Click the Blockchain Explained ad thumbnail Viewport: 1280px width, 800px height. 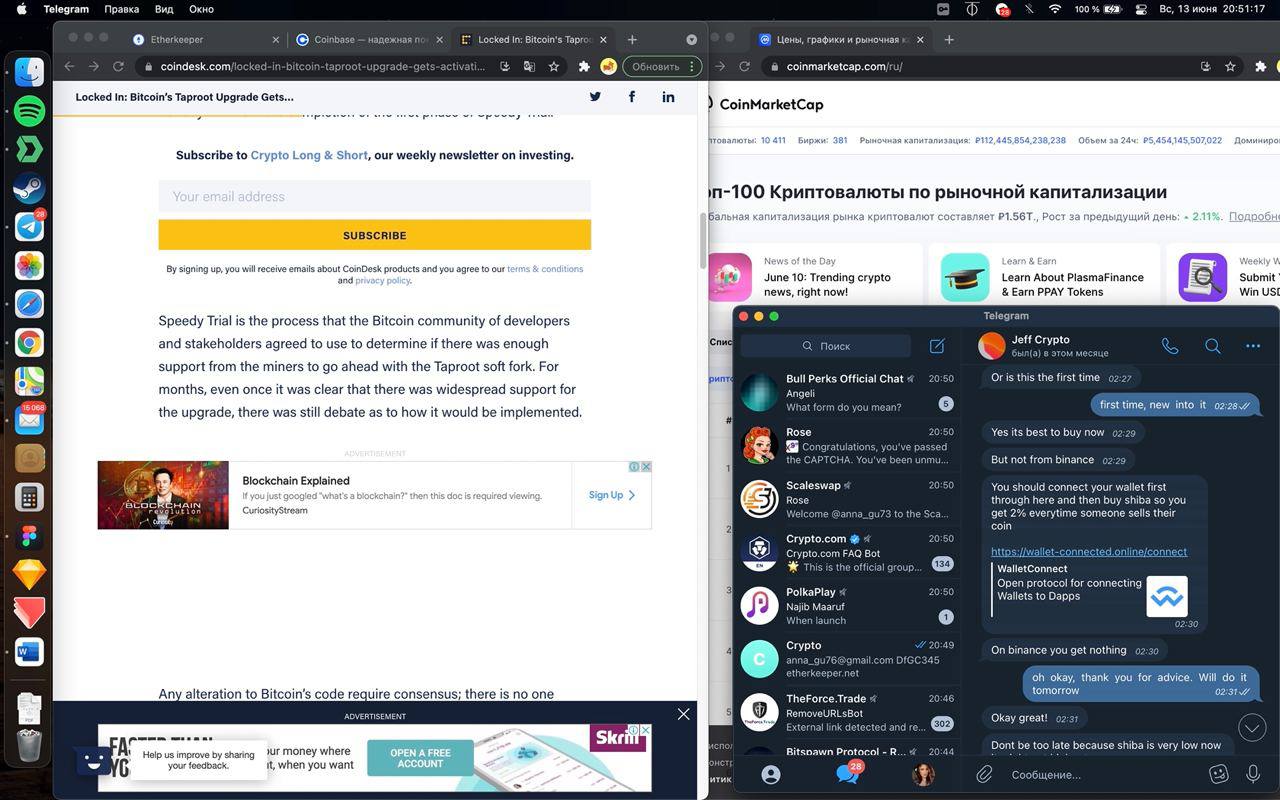click(163, 495)
